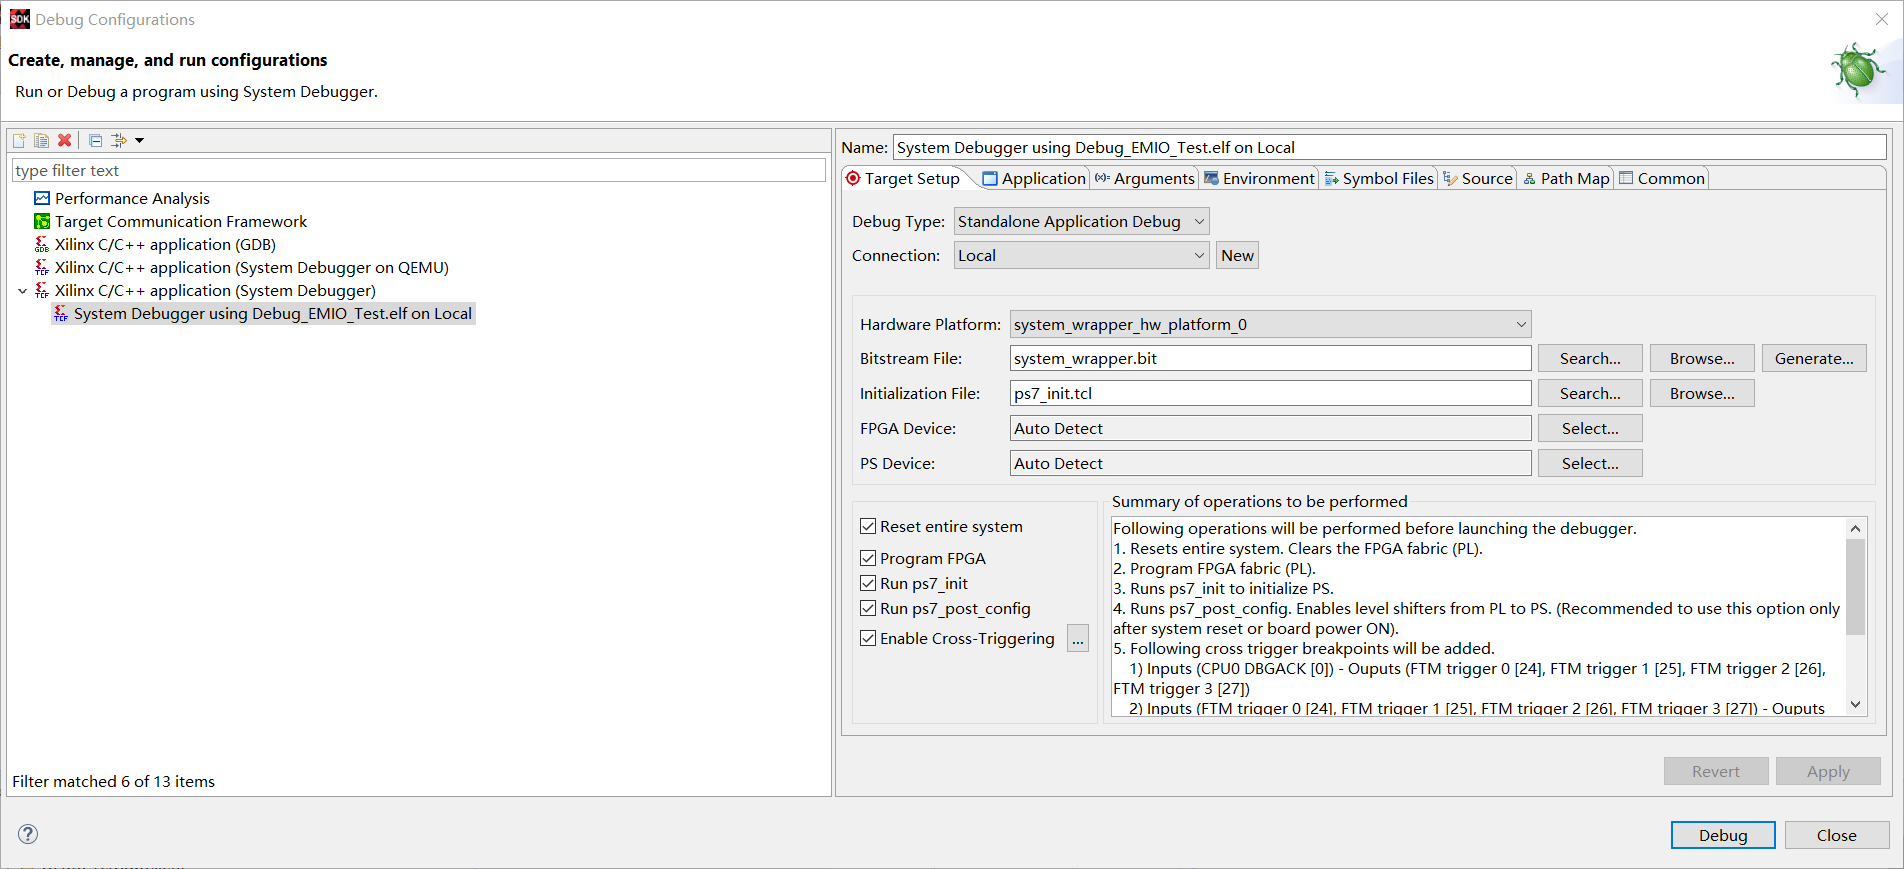Select Xilinx application (System Debugger on QEMU)

click(251, 267)
